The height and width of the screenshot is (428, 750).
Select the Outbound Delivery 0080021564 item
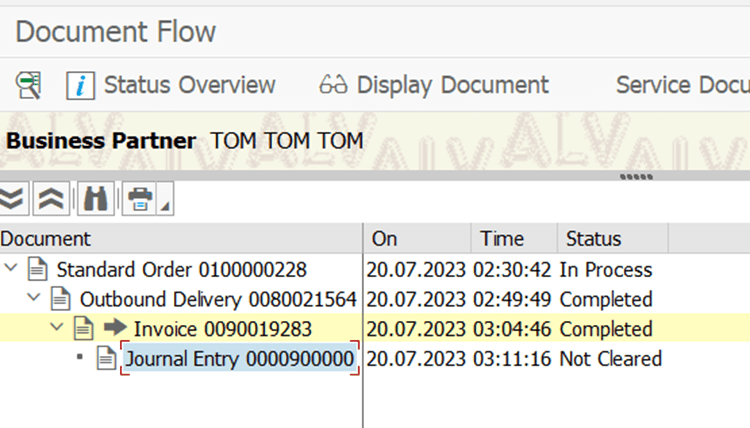point(218,299)
